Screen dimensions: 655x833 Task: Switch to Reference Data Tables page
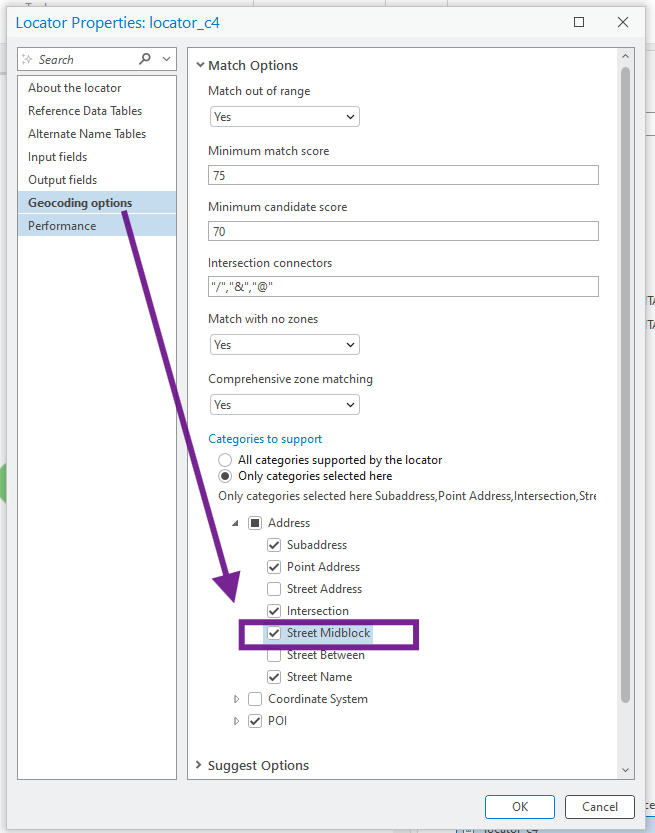[85, 111]
